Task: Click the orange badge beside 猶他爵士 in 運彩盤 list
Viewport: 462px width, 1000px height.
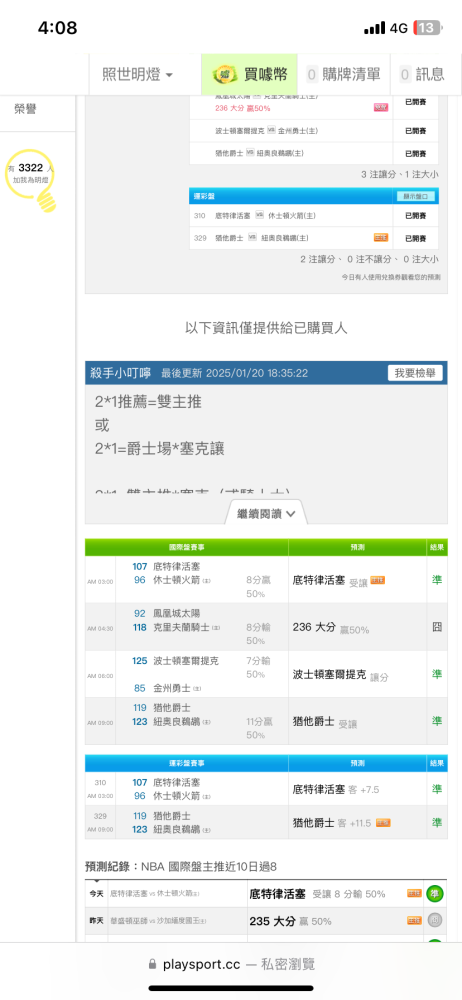Action: 381,238
